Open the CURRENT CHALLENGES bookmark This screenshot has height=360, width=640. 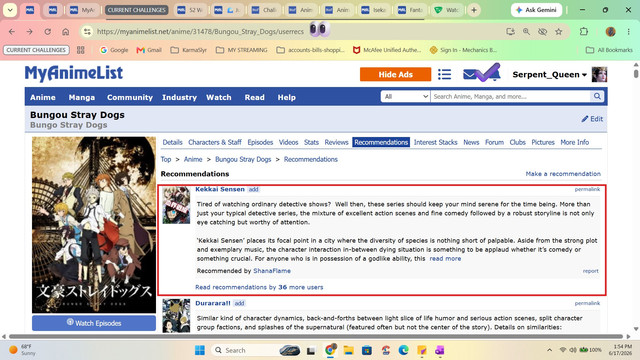click(36, 50)
